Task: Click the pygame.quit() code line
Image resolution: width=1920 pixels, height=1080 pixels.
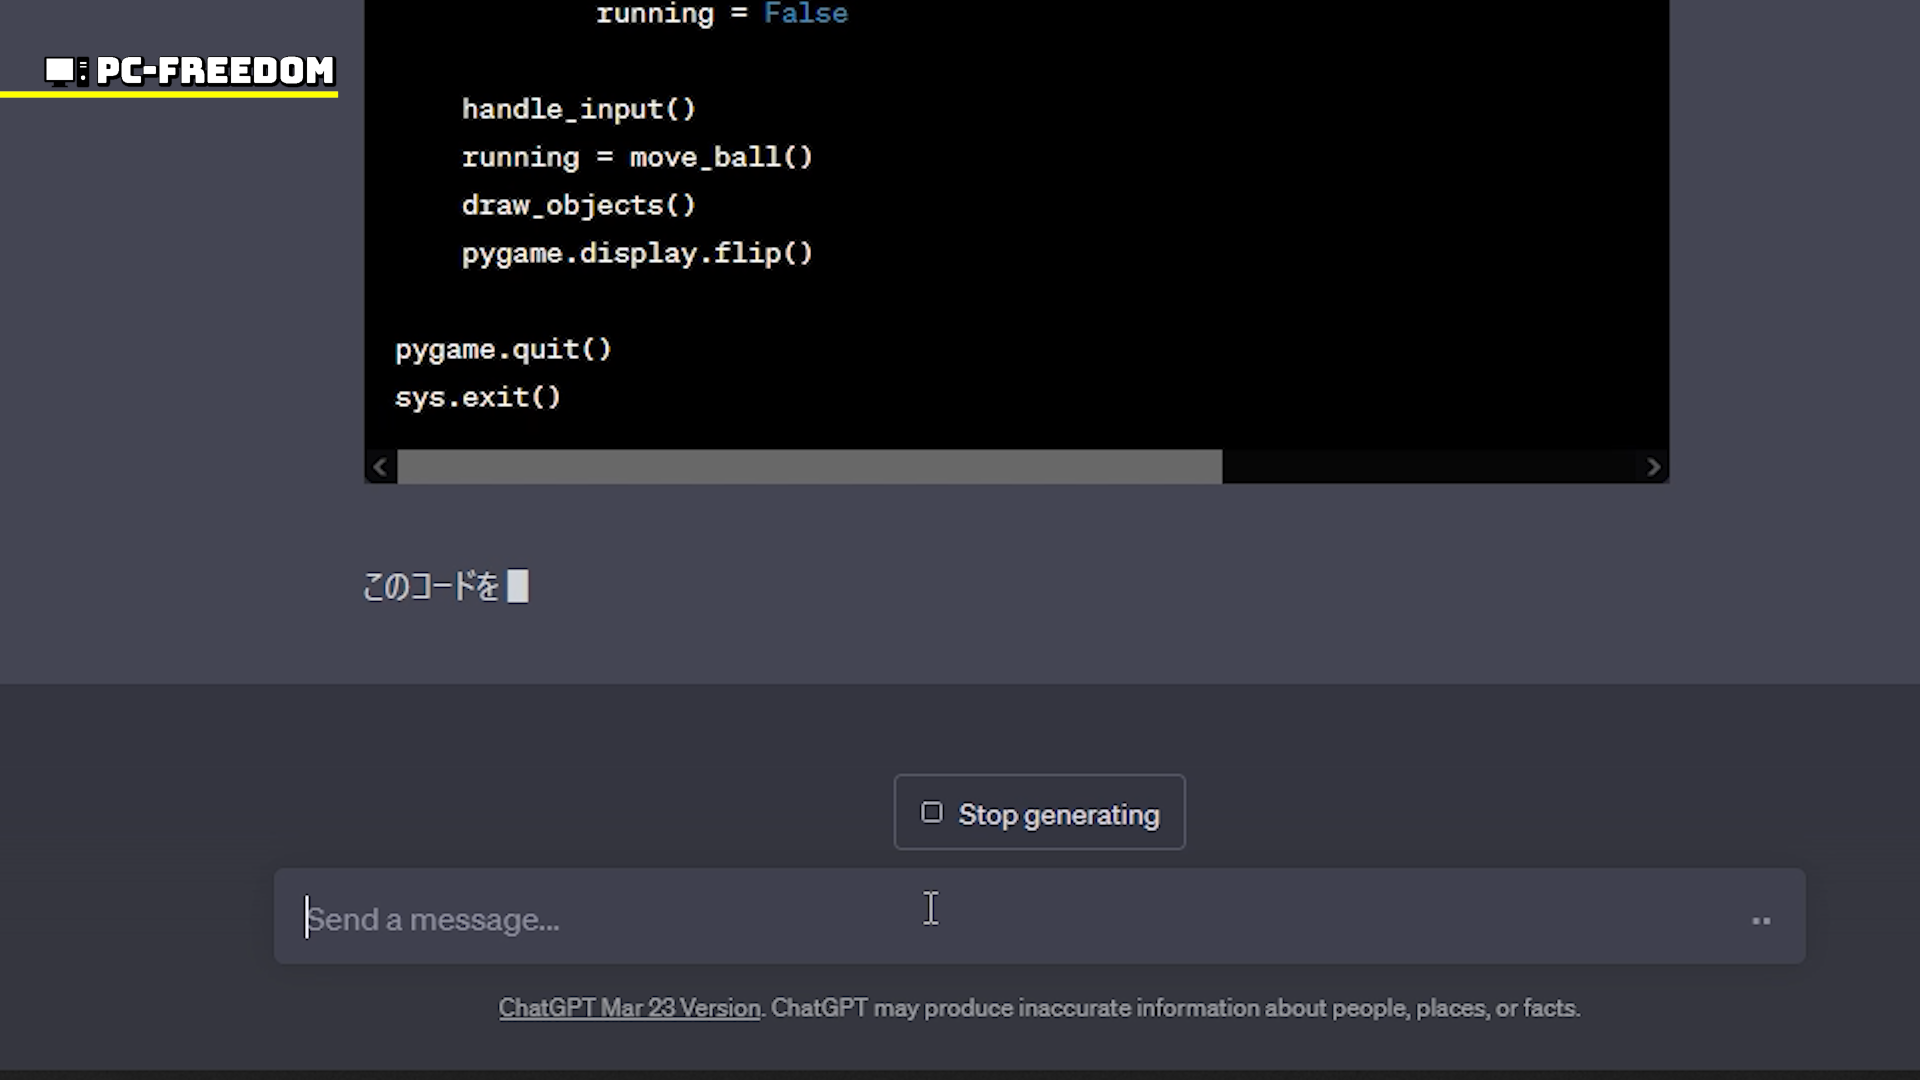Action: 503,349
